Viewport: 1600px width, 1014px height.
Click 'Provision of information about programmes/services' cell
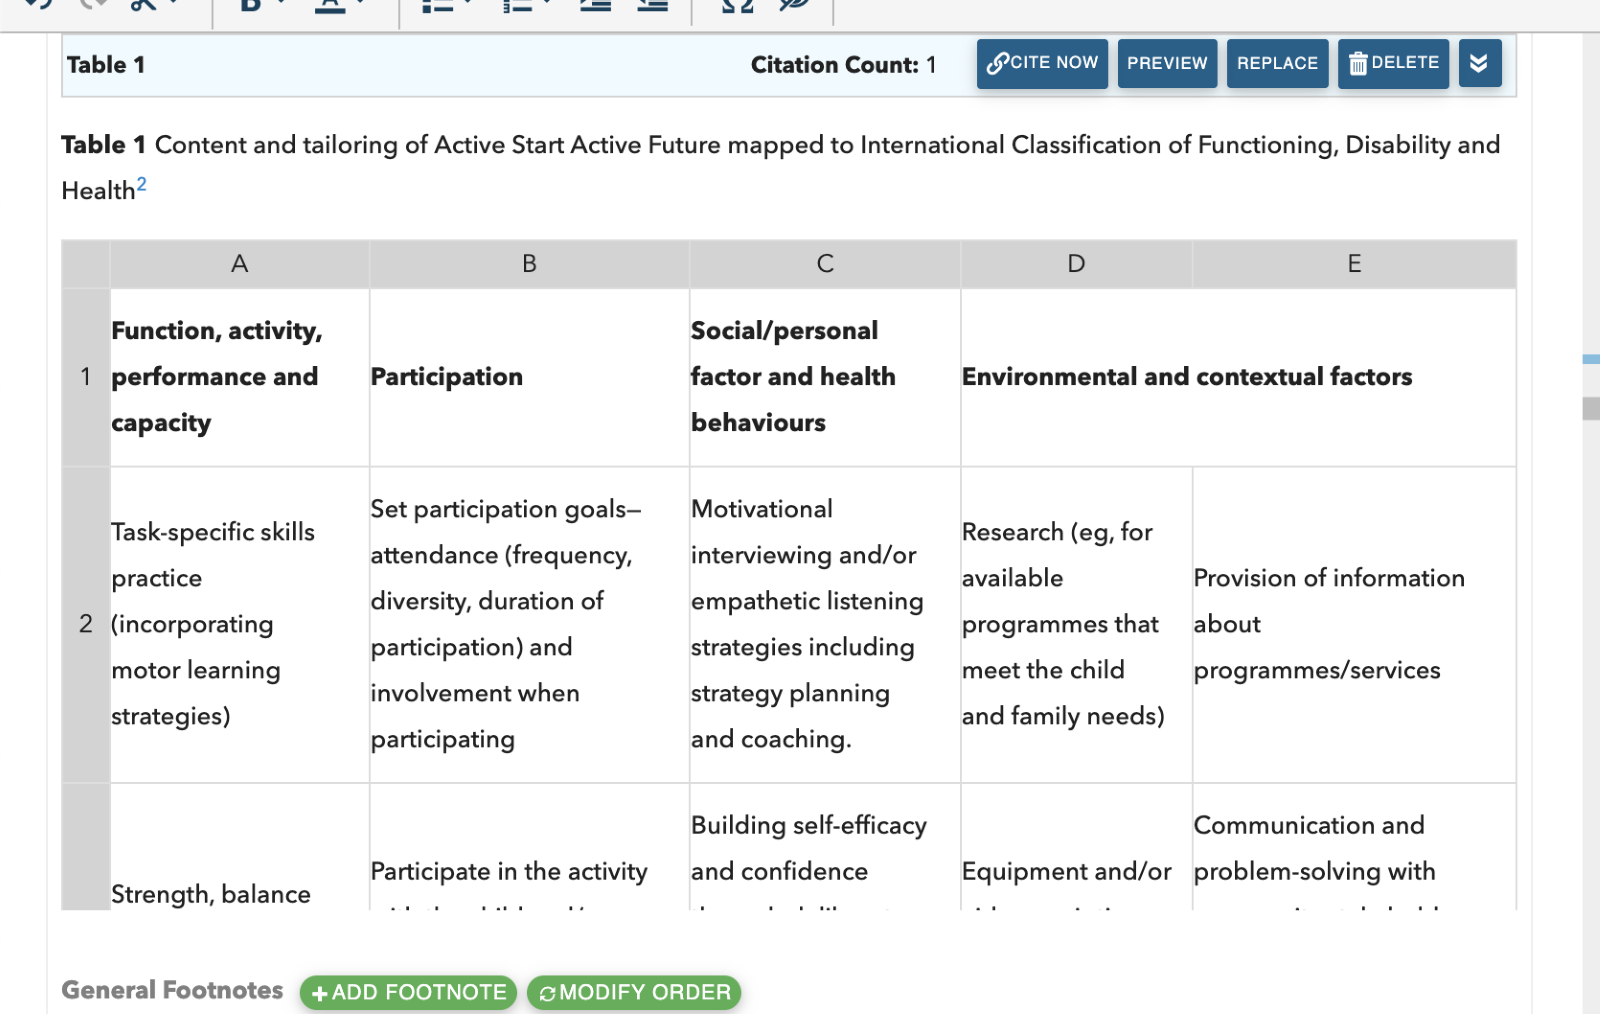pos(1354,624)
